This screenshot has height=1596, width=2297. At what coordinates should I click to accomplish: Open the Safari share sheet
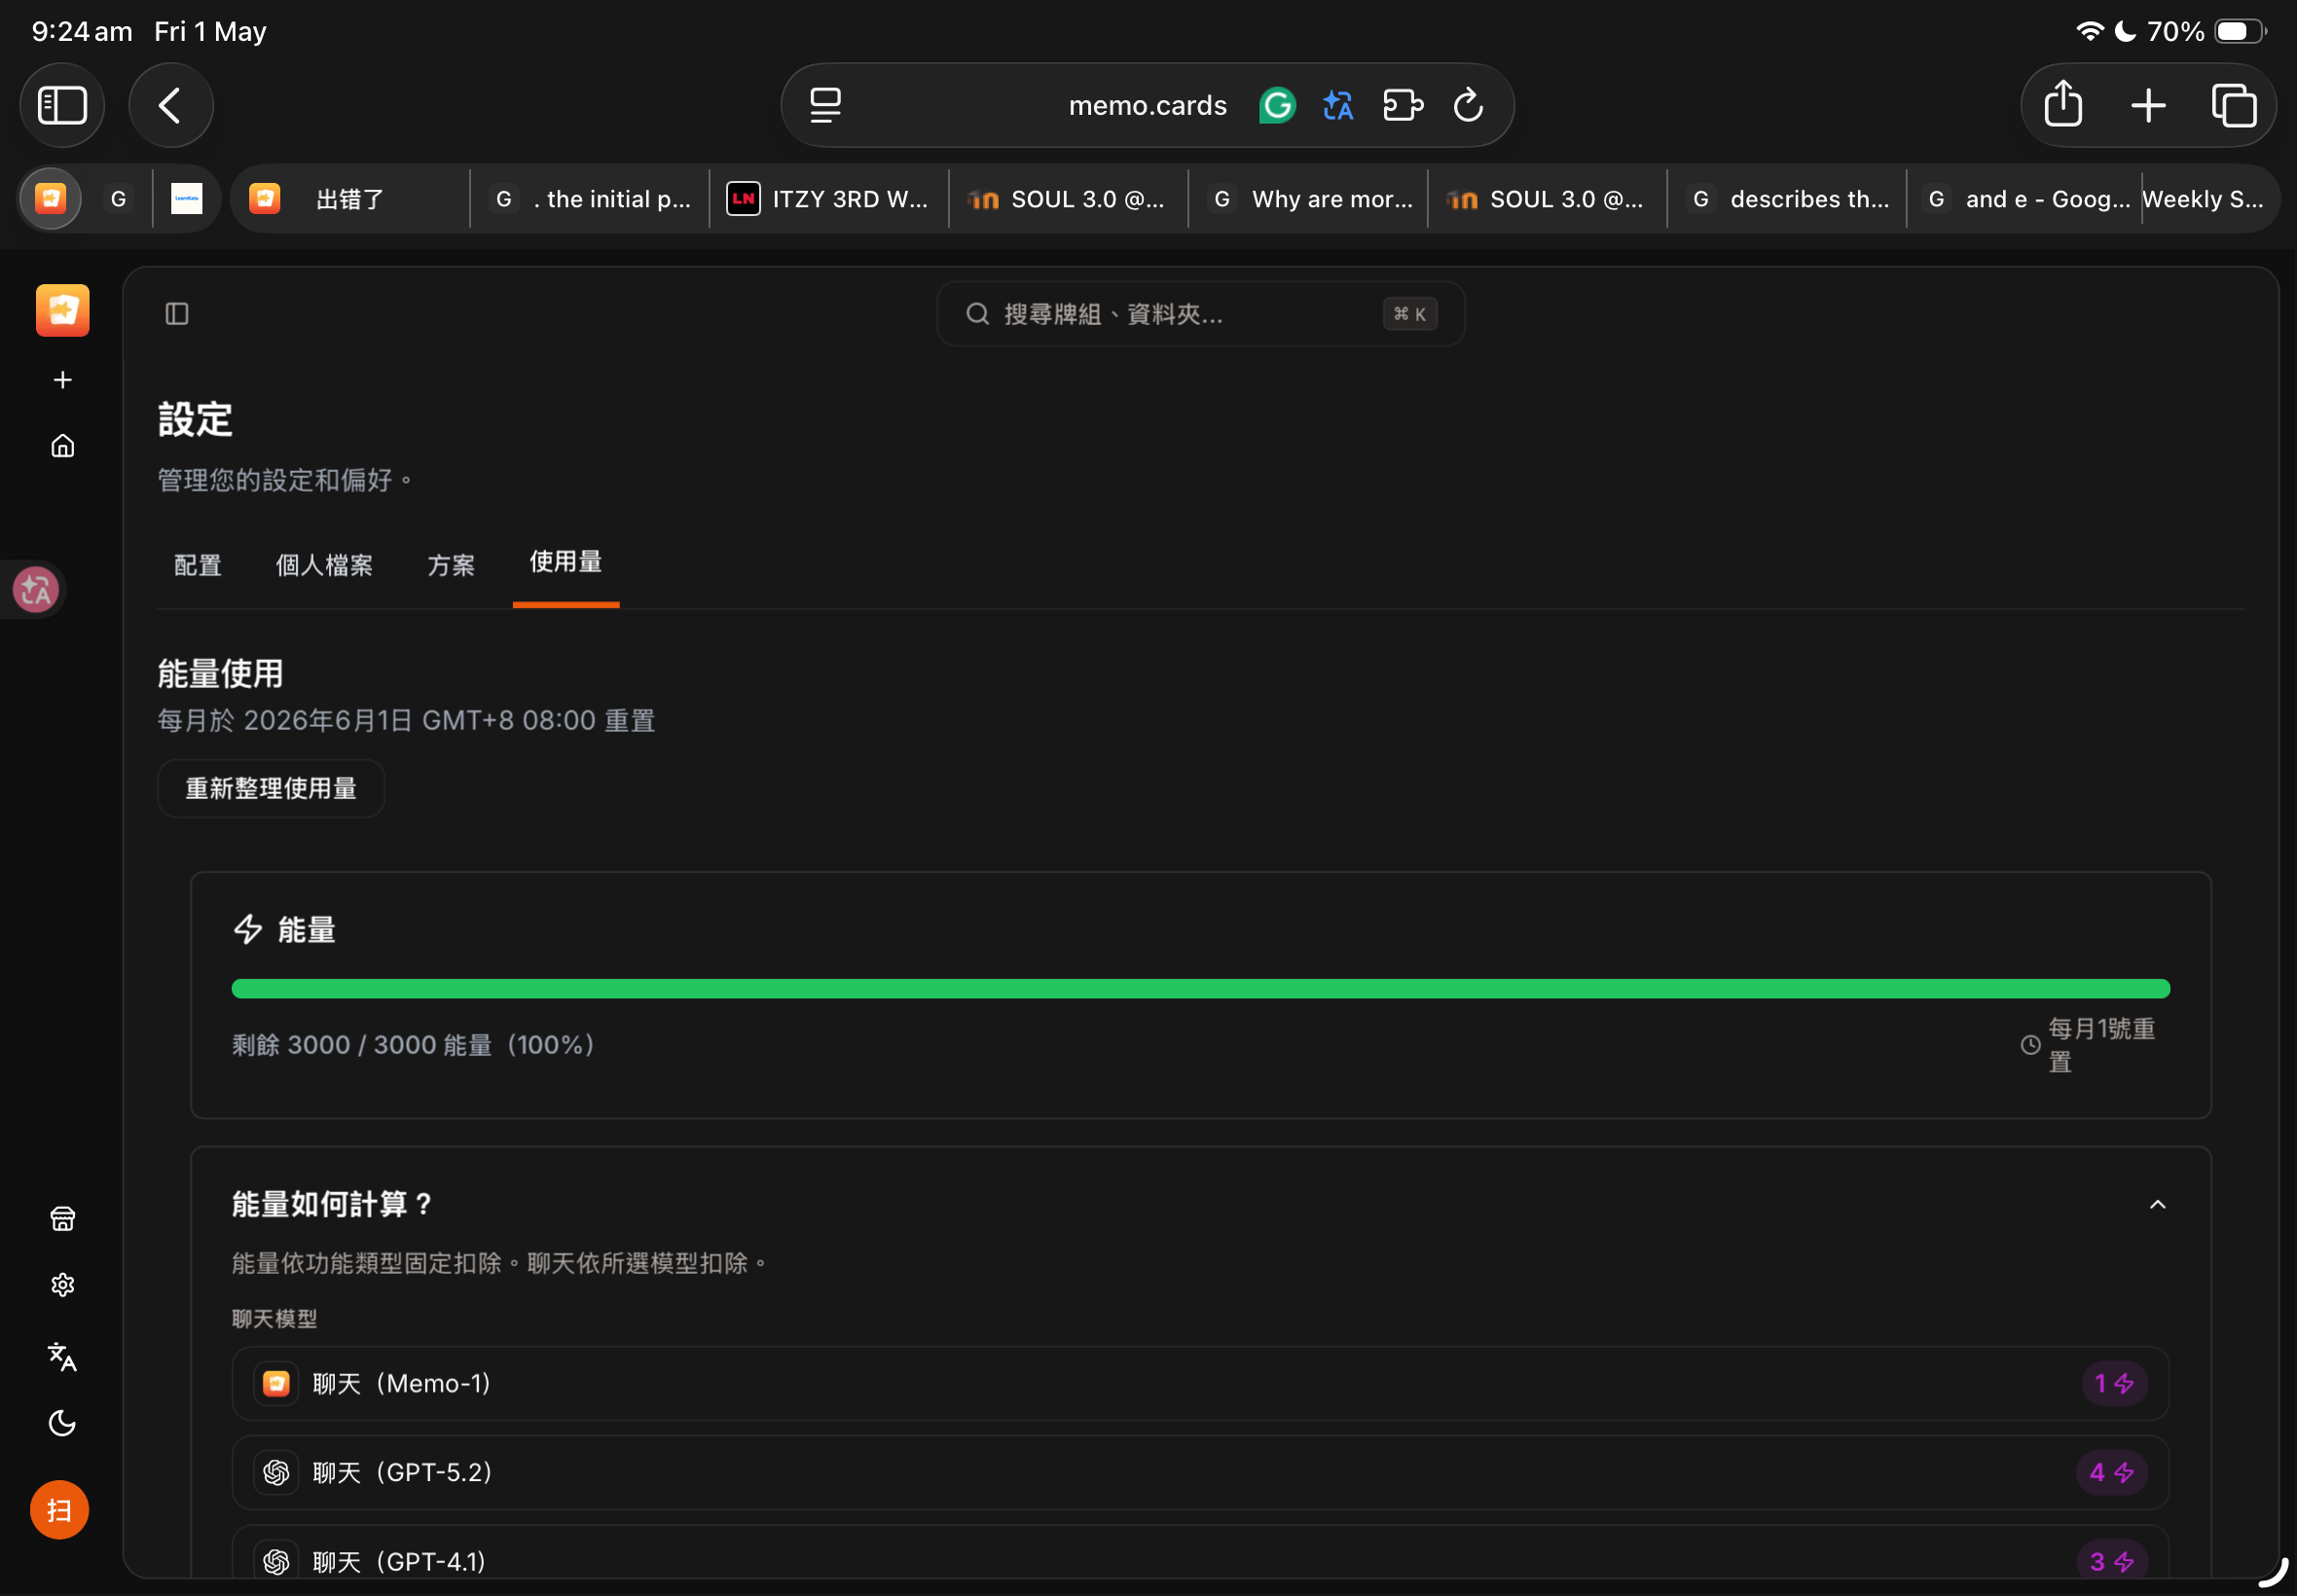(2063, 105)
